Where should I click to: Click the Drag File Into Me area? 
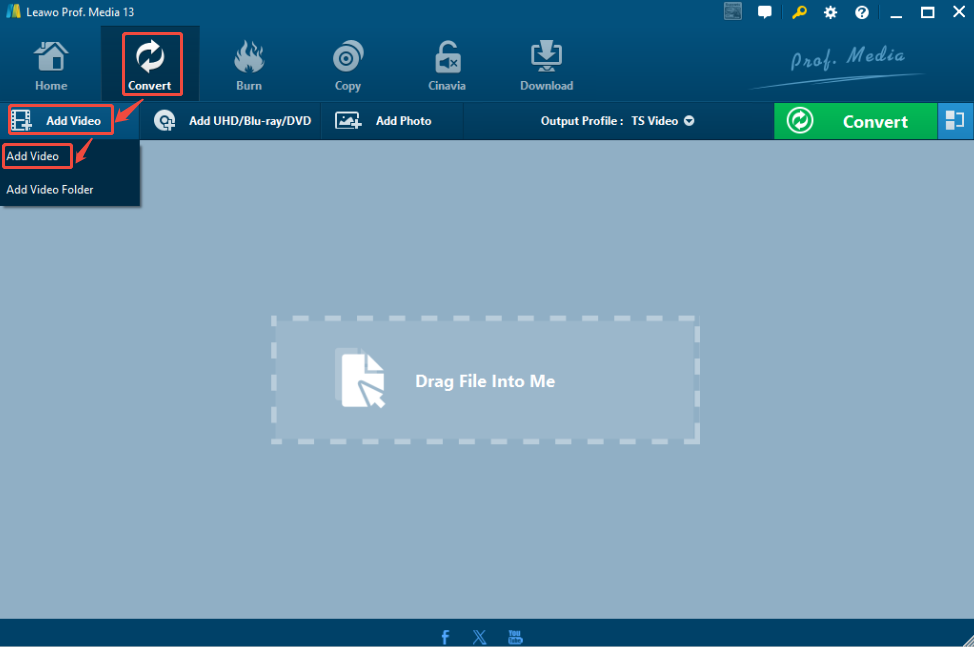point(486,380)
